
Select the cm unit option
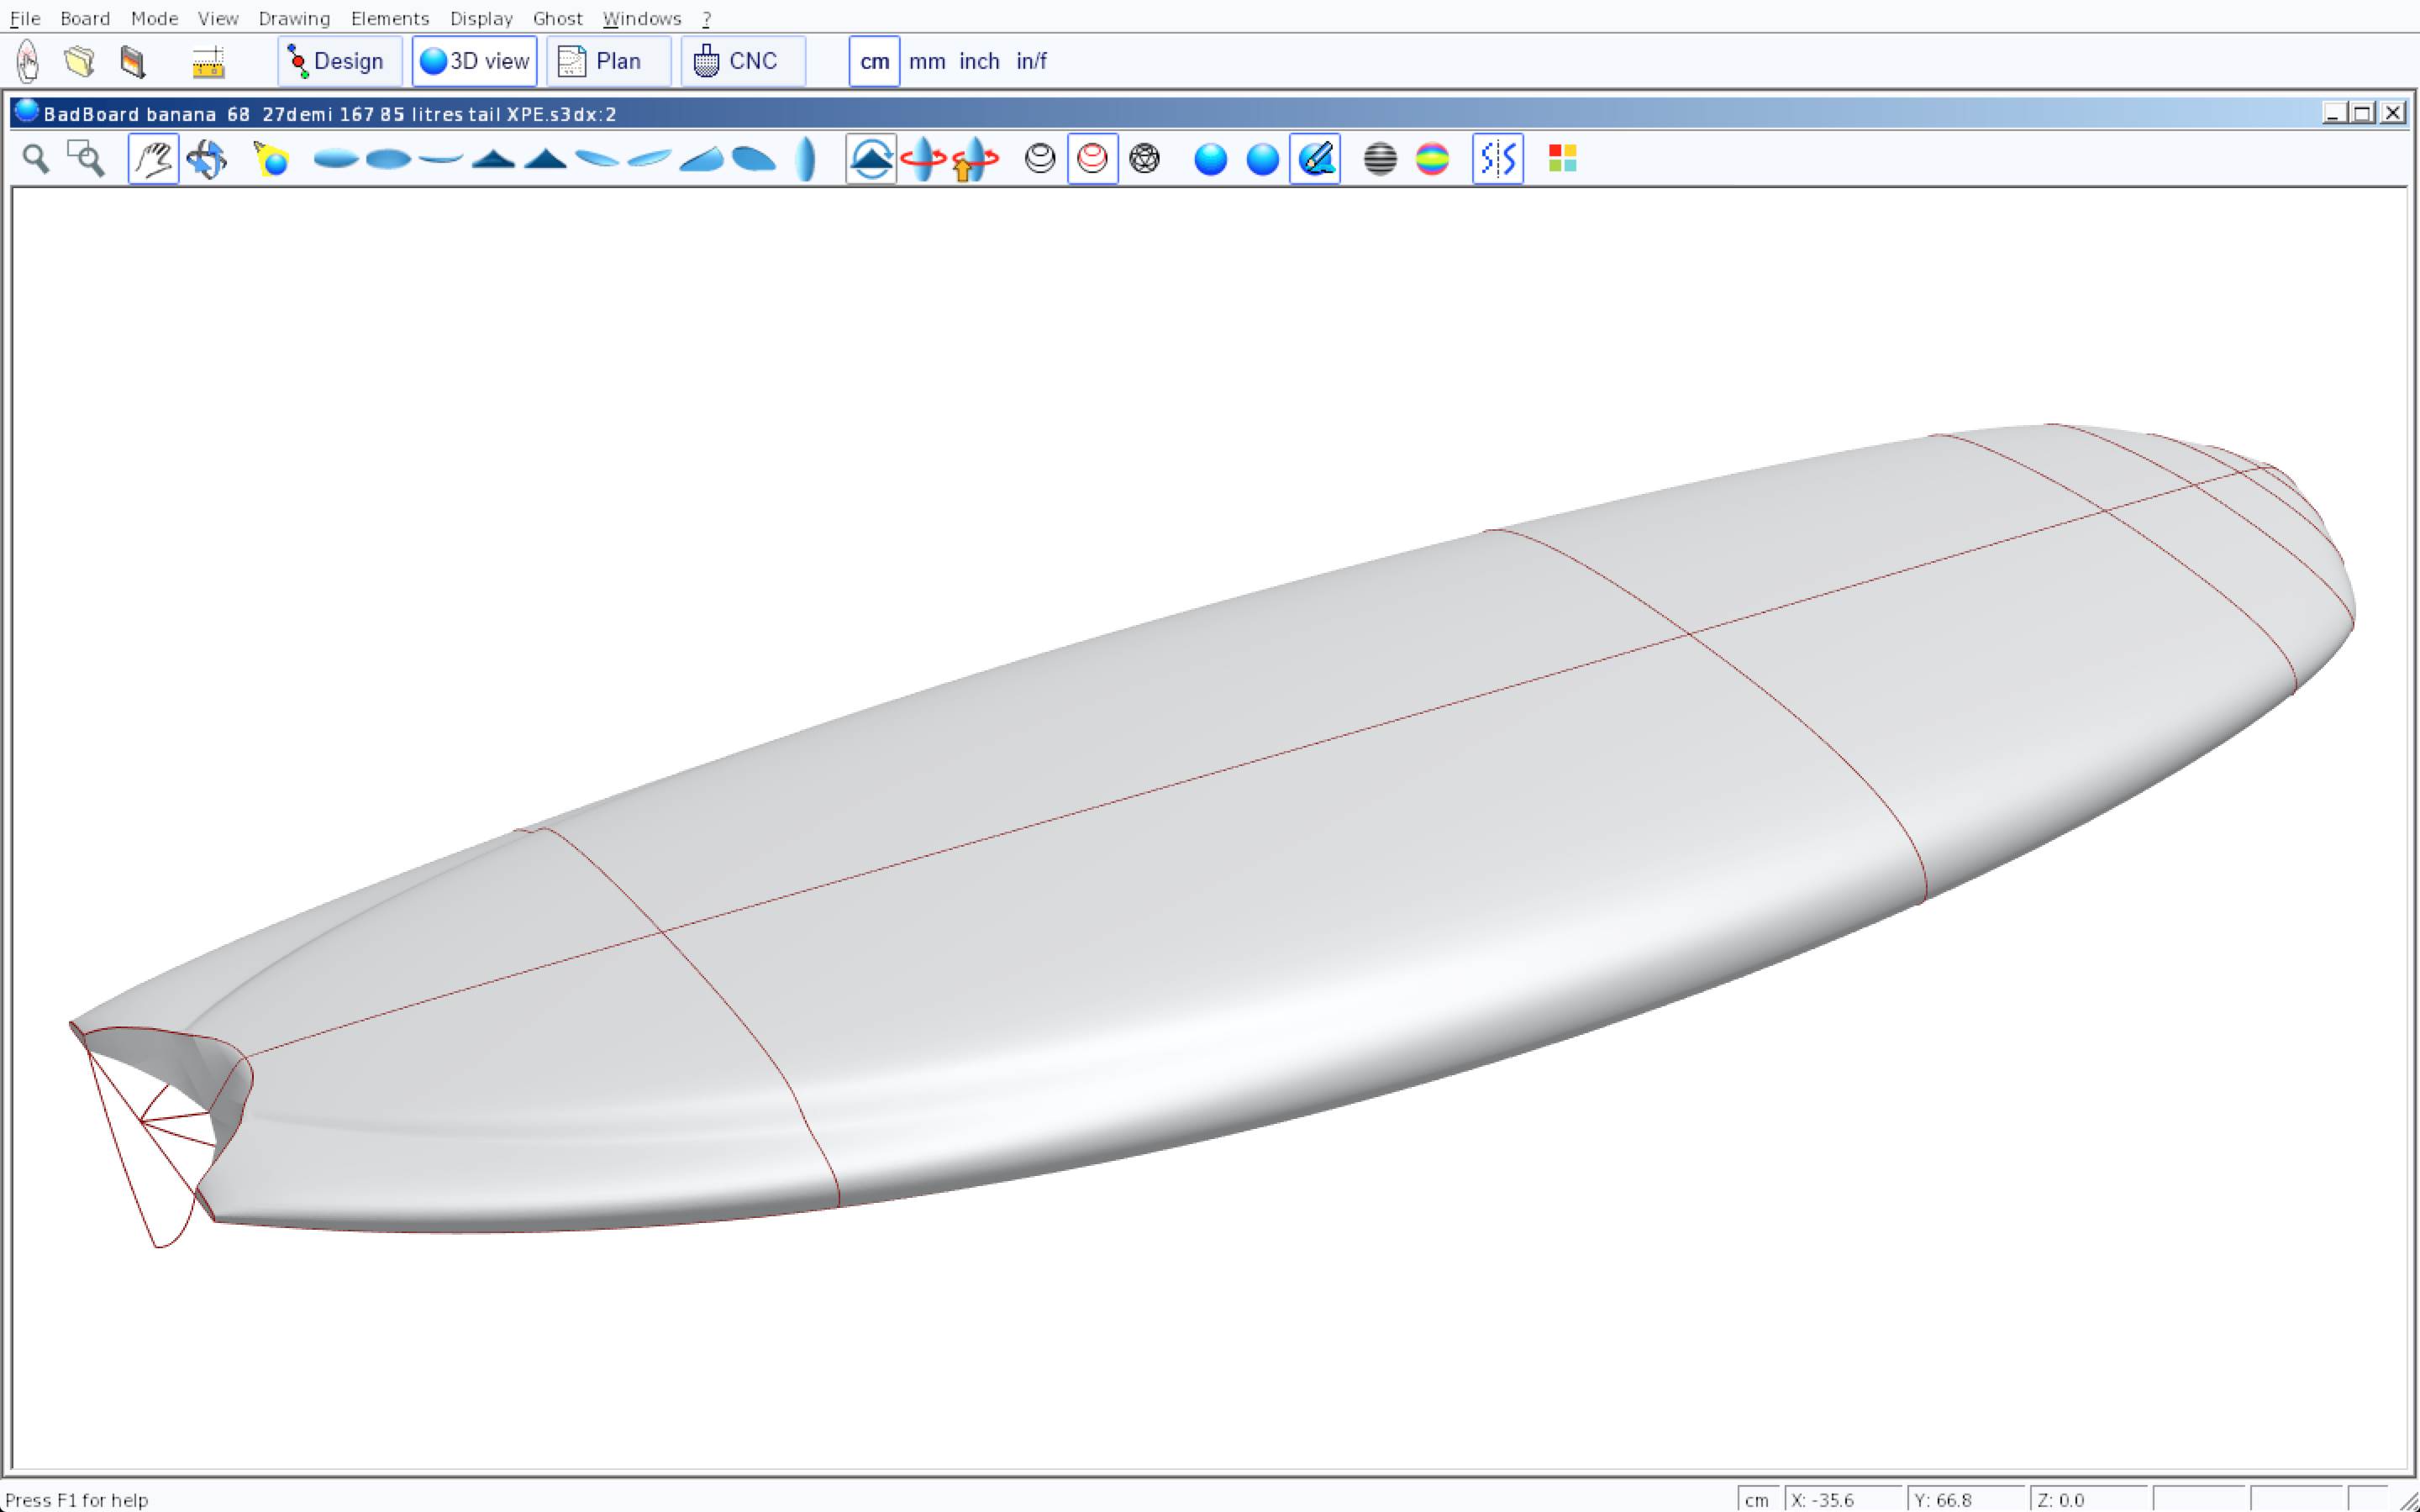pos(874,62)
